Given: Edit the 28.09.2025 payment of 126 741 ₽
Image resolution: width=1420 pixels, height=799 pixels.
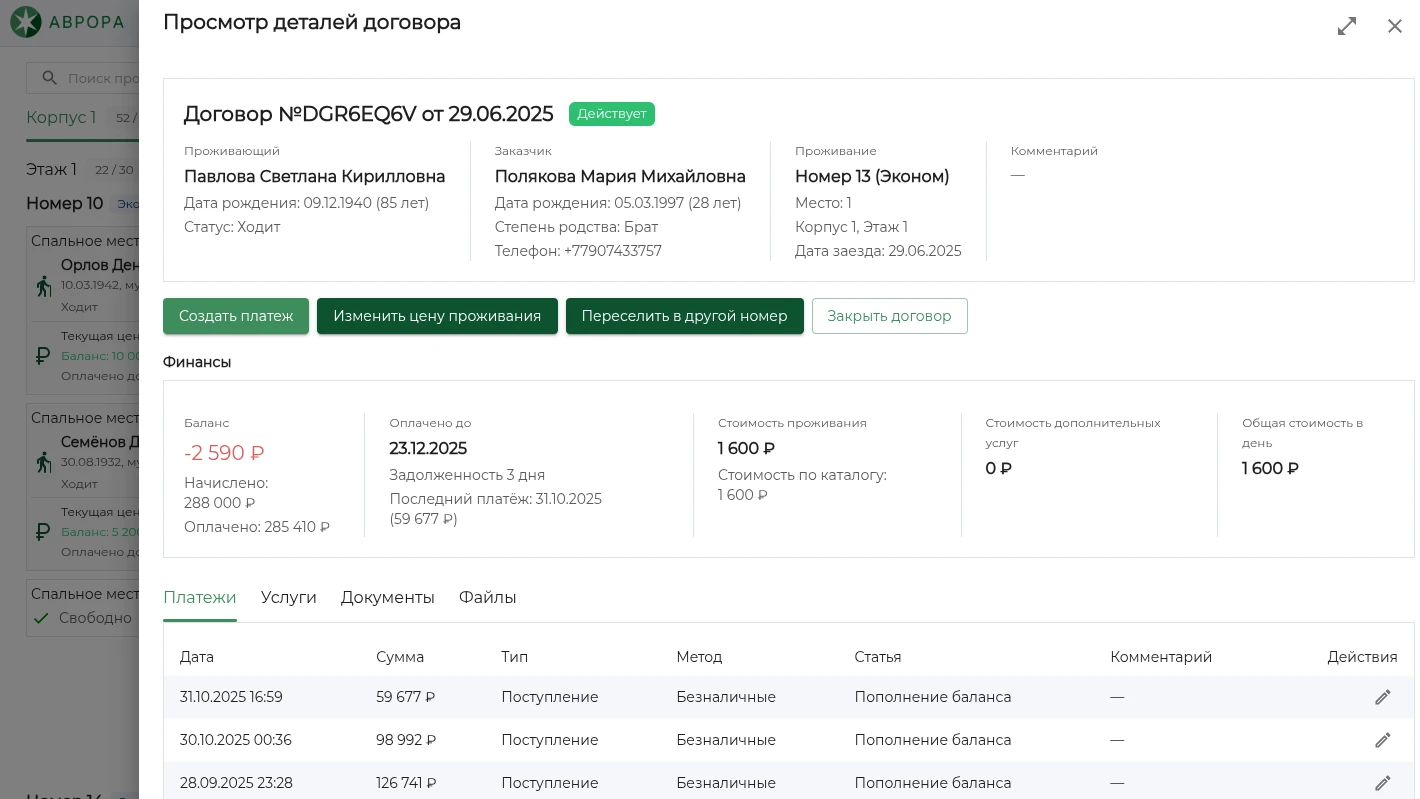Looking at the screenshot, I should pos(1382,783).
